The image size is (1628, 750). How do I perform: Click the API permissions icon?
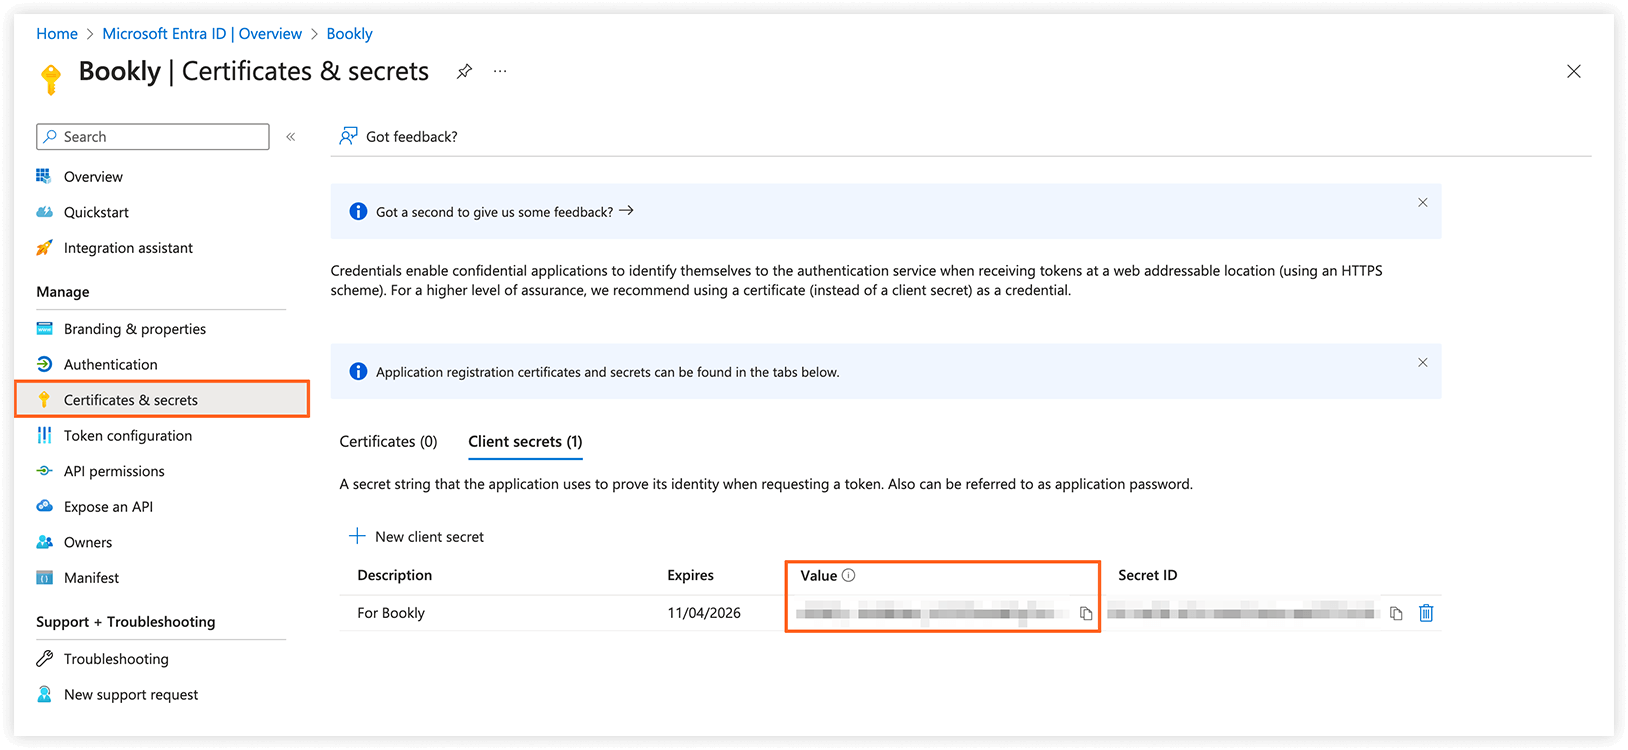(x=44, y=471)
